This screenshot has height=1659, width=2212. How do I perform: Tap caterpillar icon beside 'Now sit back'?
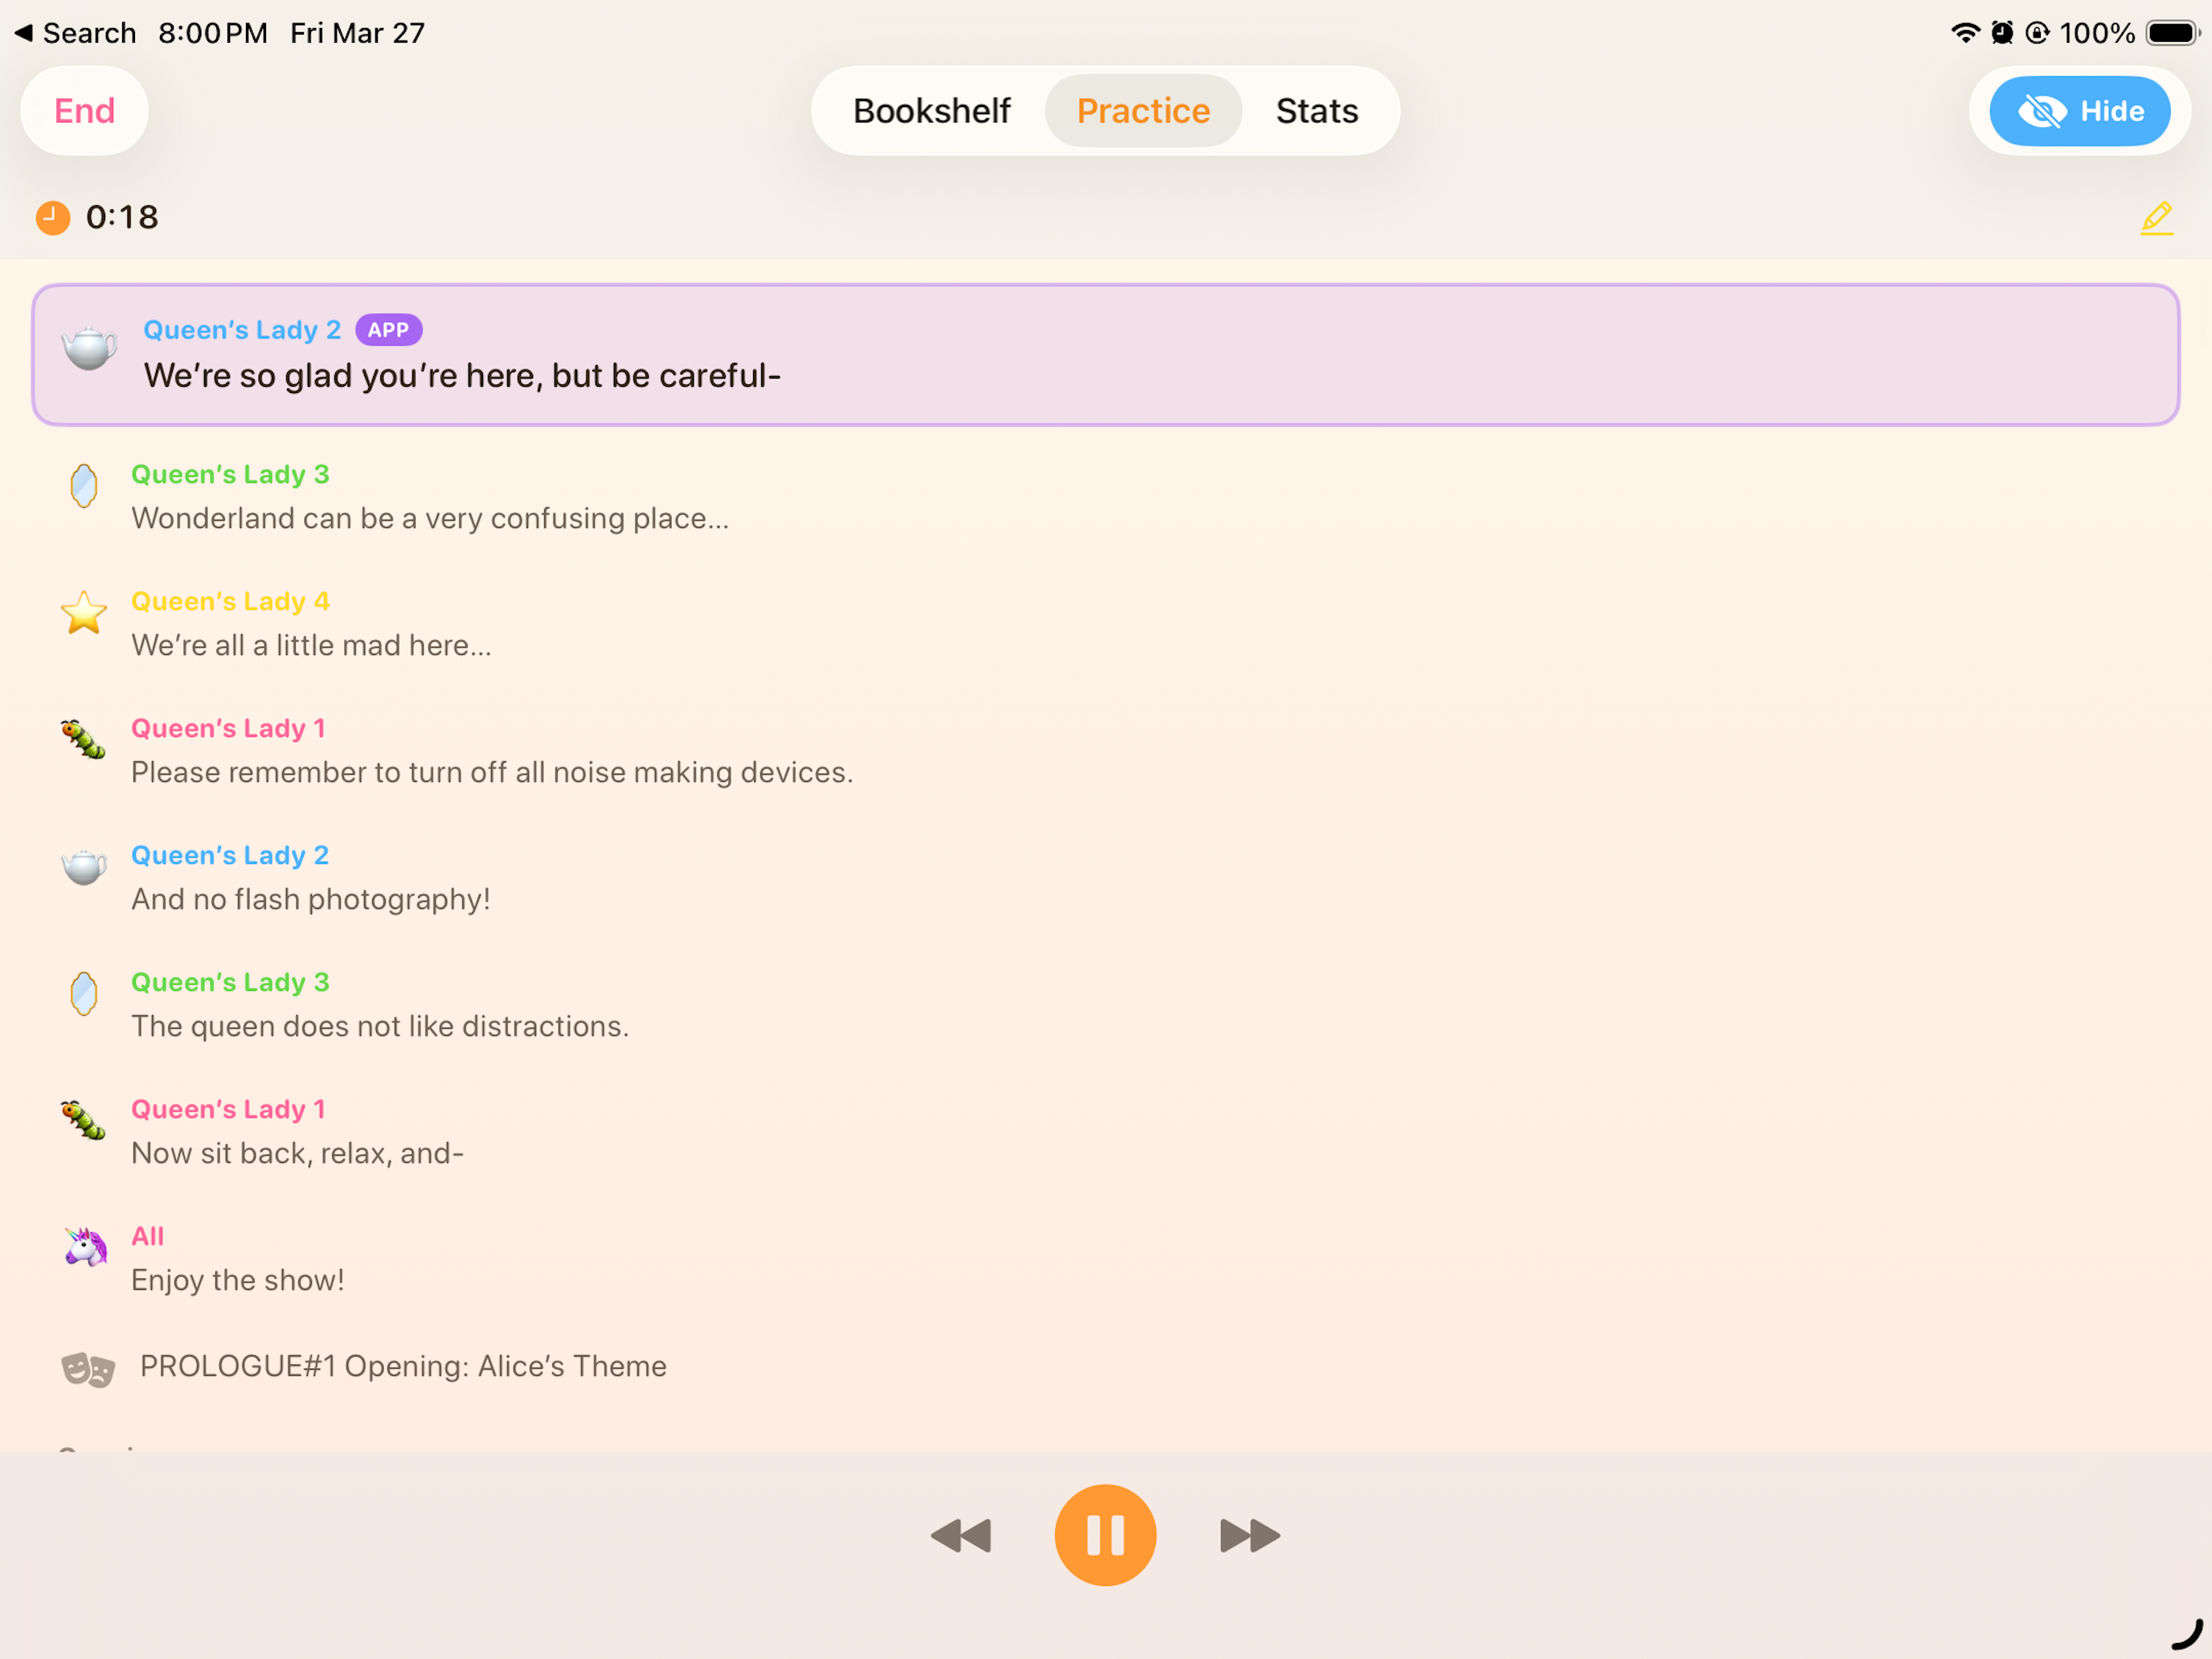(x=84, y=1121)
